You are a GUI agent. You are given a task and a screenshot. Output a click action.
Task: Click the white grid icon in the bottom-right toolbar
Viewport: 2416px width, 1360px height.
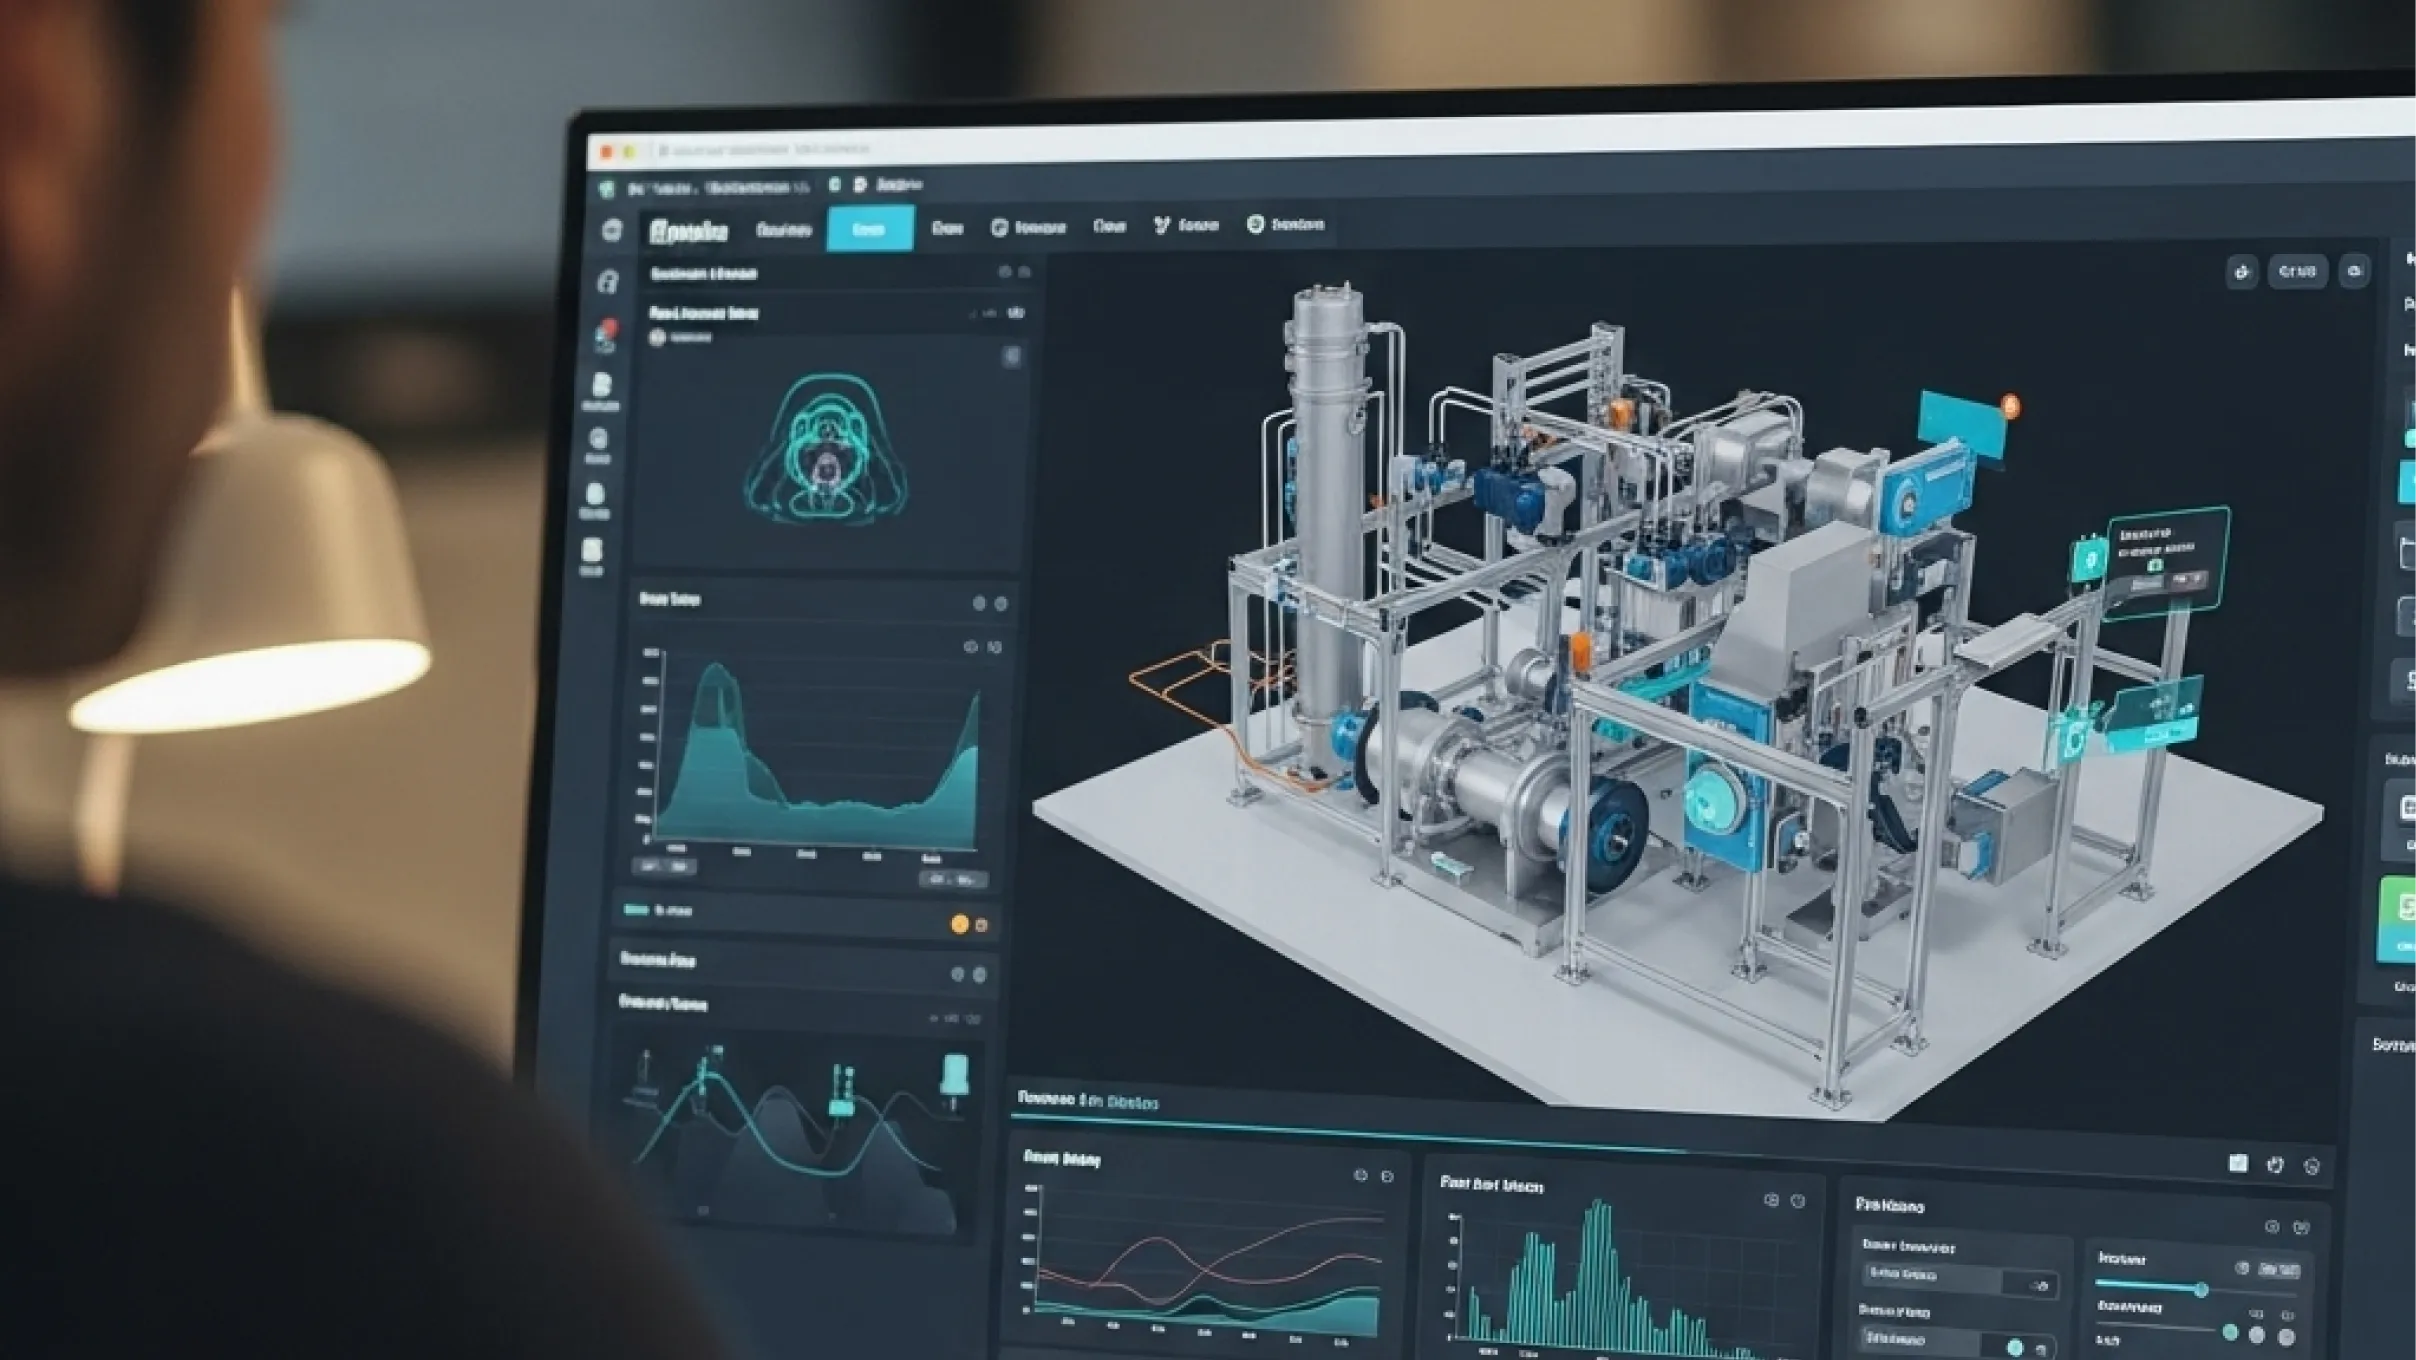point(2238,1162)
